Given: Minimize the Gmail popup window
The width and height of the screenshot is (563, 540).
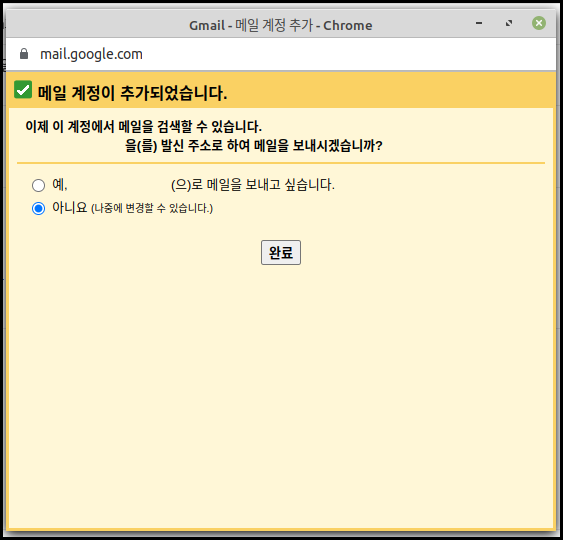Looking at the screenshot, I should 479,23.
